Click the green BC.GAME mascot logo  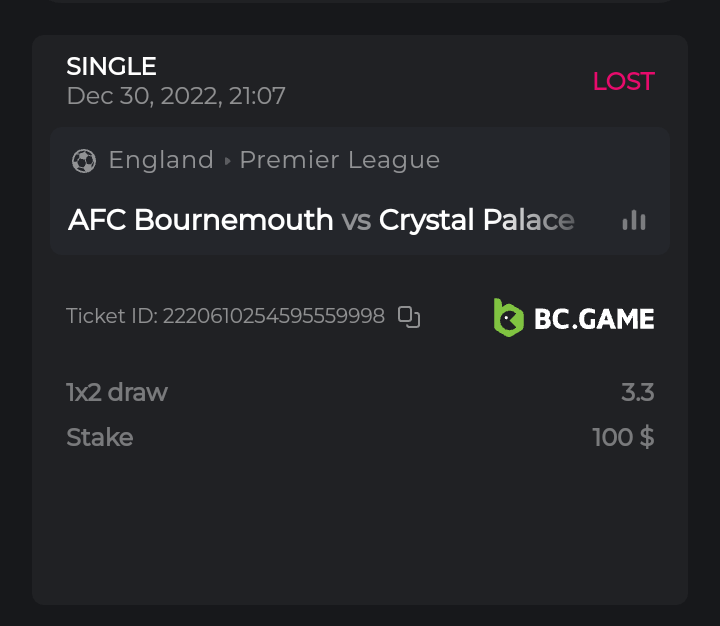[509, 318]
